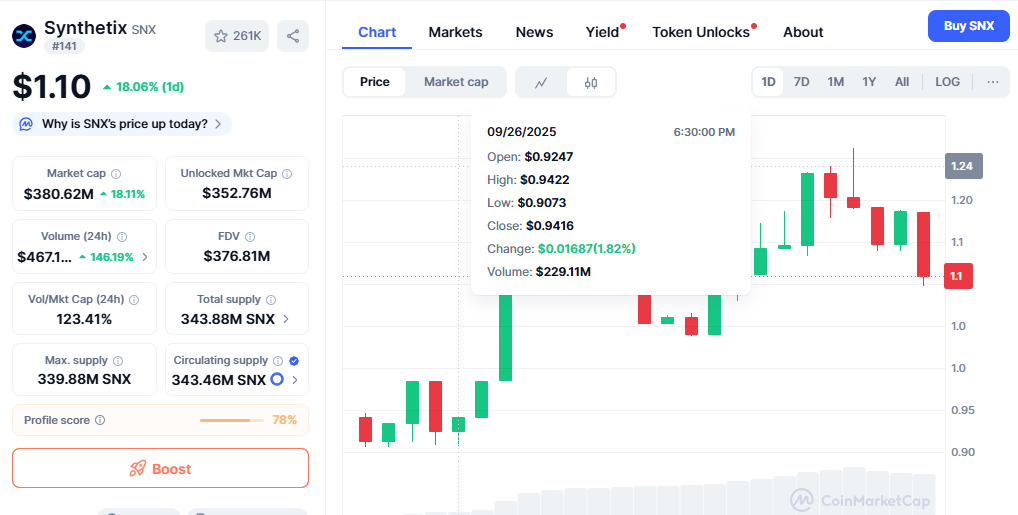Open Why is SNX's price up today
1018x515 pixels.
tap(122, 124)
